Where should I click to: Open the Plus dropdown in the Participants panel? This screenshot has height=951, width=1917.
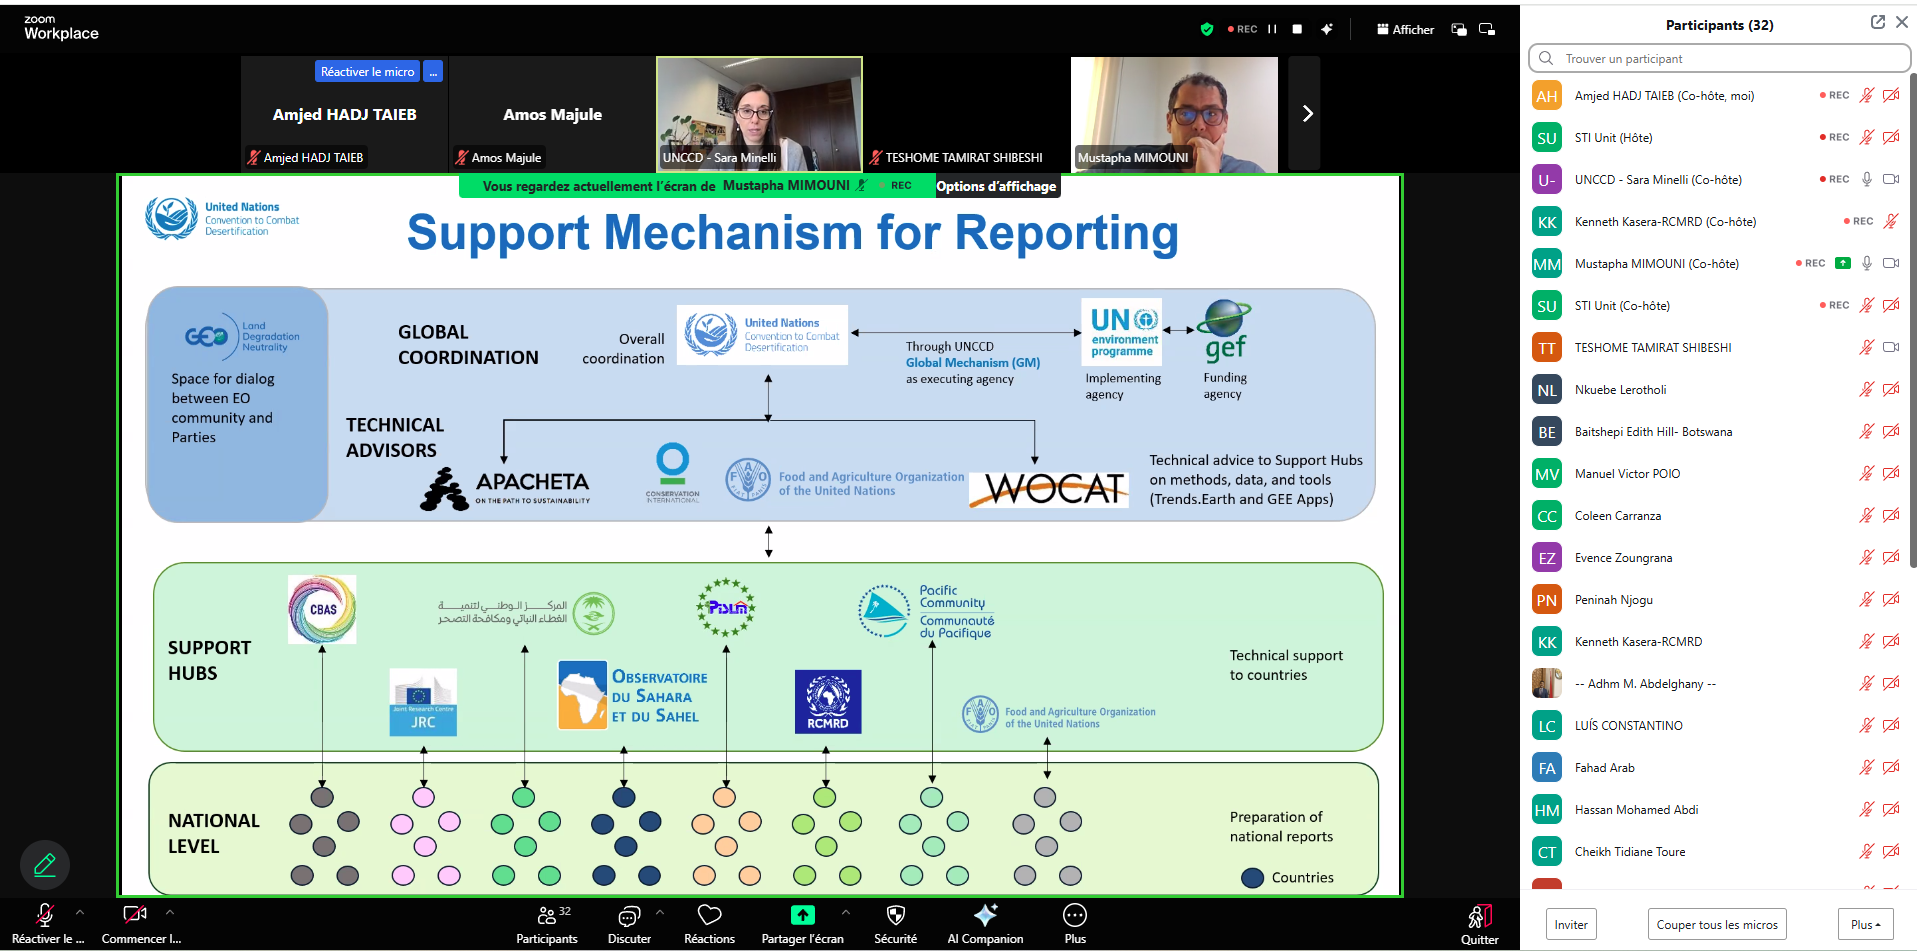coord(1865,924)
